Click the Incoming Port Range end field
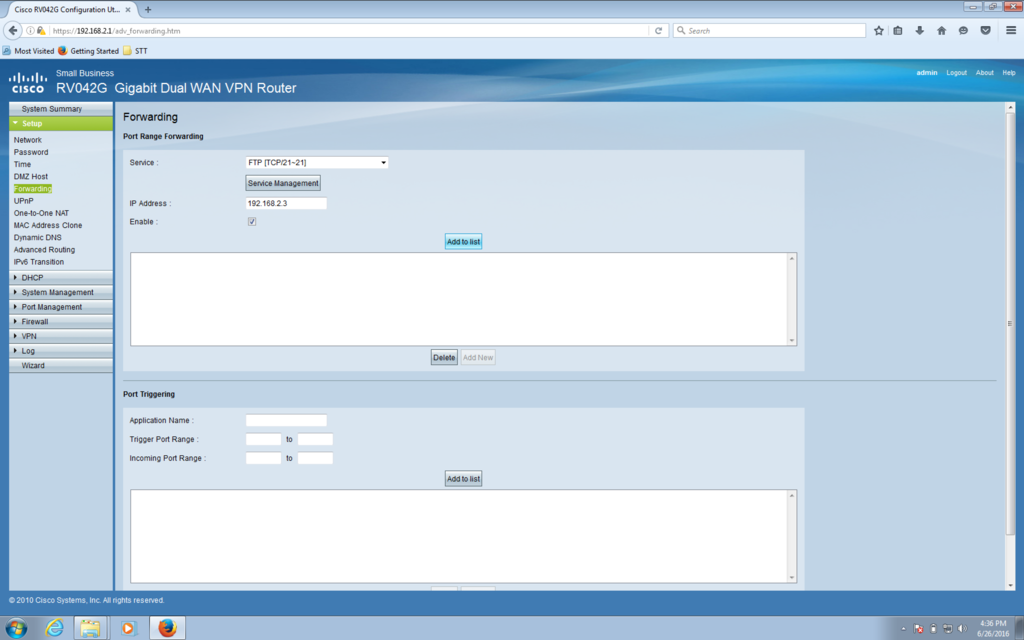The height and width of the screenshot is (640, 1024). pyautogui.click(x=315, y=458)
